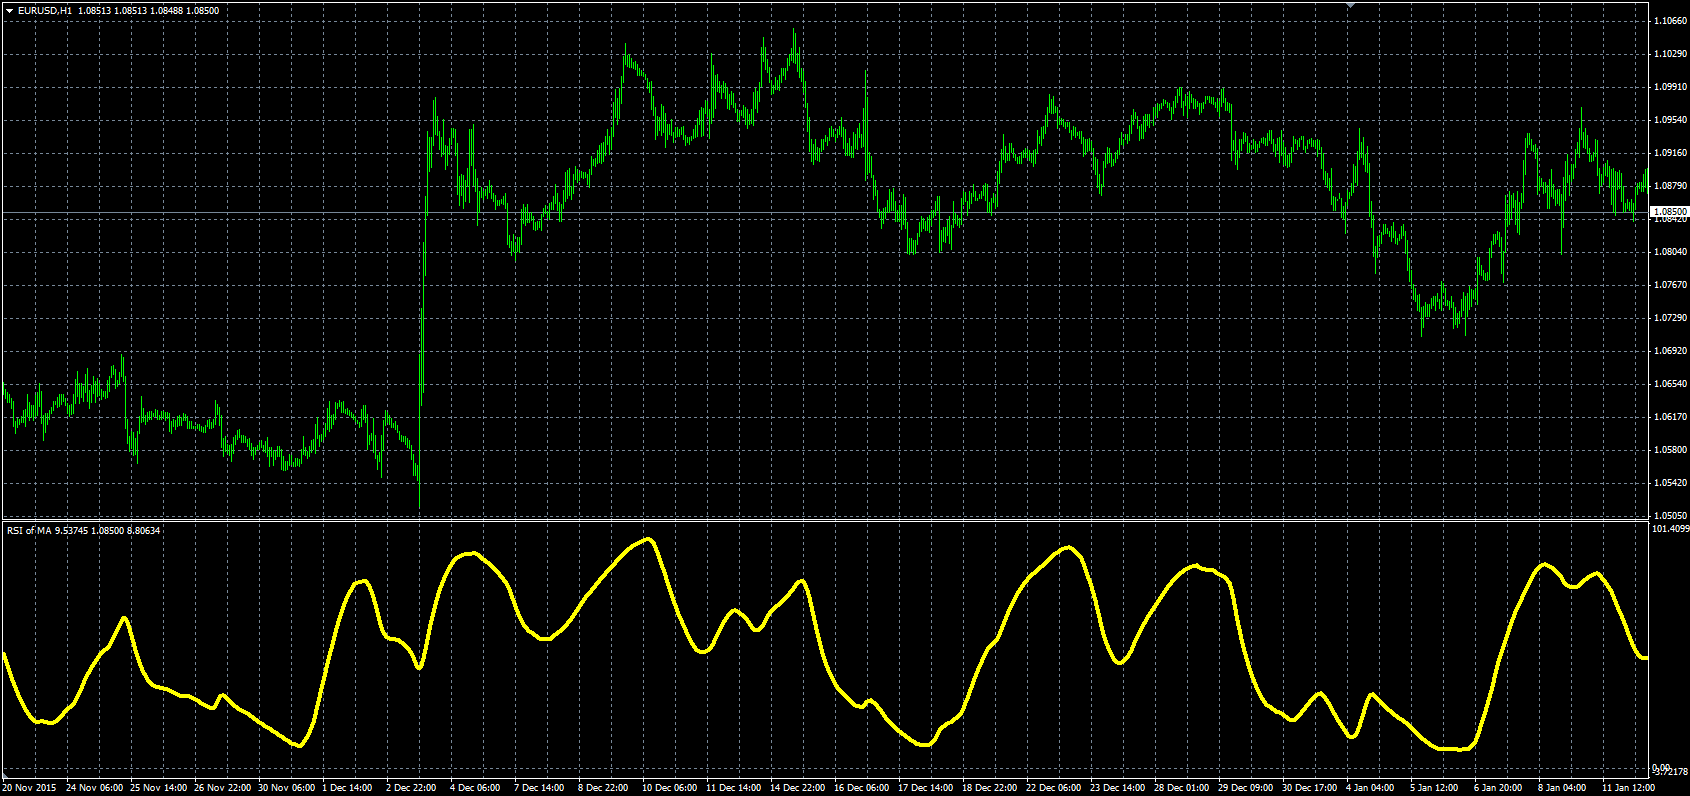
Task: Click the 18 Dec 22:00 time label
Action: point(990,788)
